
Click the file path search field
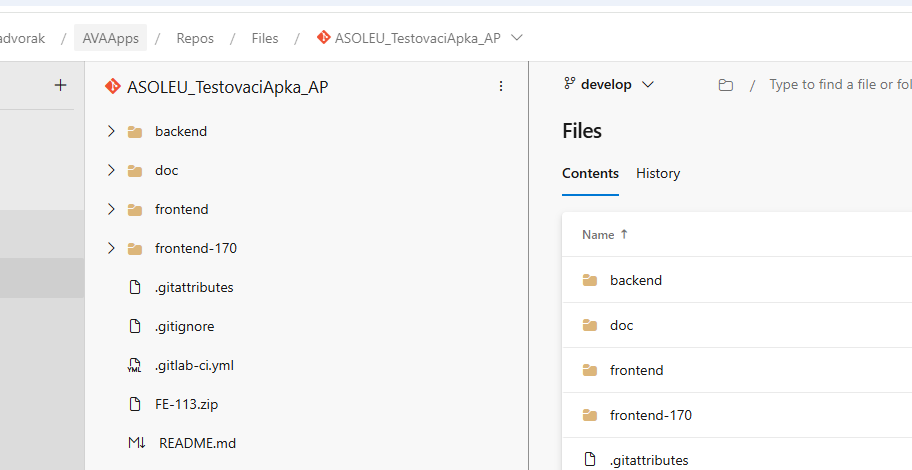(840, 84)
